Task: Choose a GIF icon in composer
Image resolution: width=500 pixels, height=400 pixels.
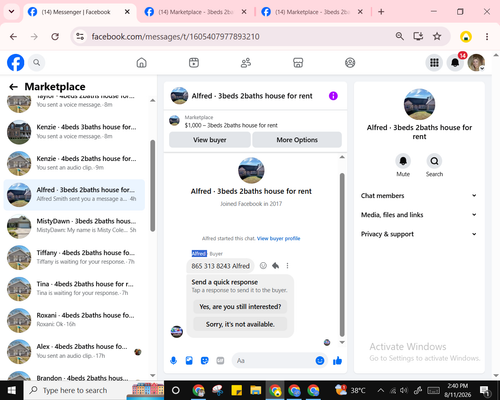Action: click(220, 360)
